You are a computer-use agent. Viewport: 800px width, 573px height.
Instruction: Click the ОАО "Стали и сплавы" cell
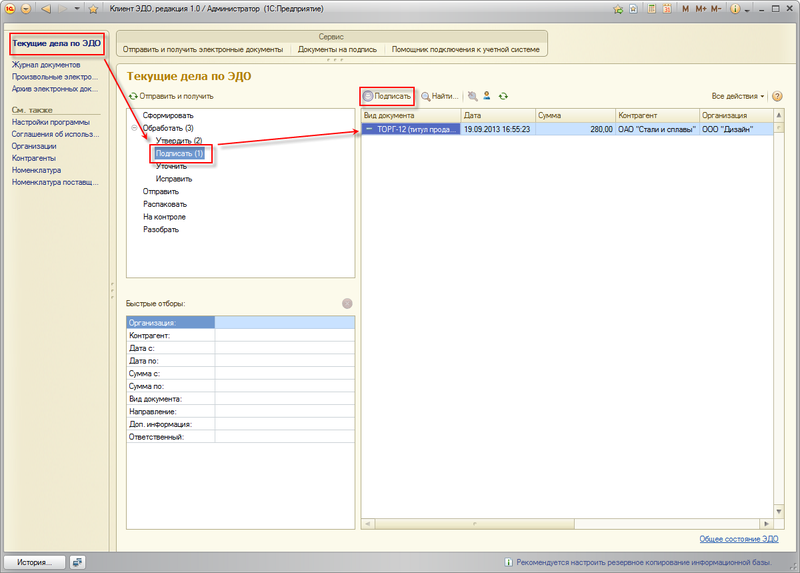pyautogui.click(x=657, y=129)
